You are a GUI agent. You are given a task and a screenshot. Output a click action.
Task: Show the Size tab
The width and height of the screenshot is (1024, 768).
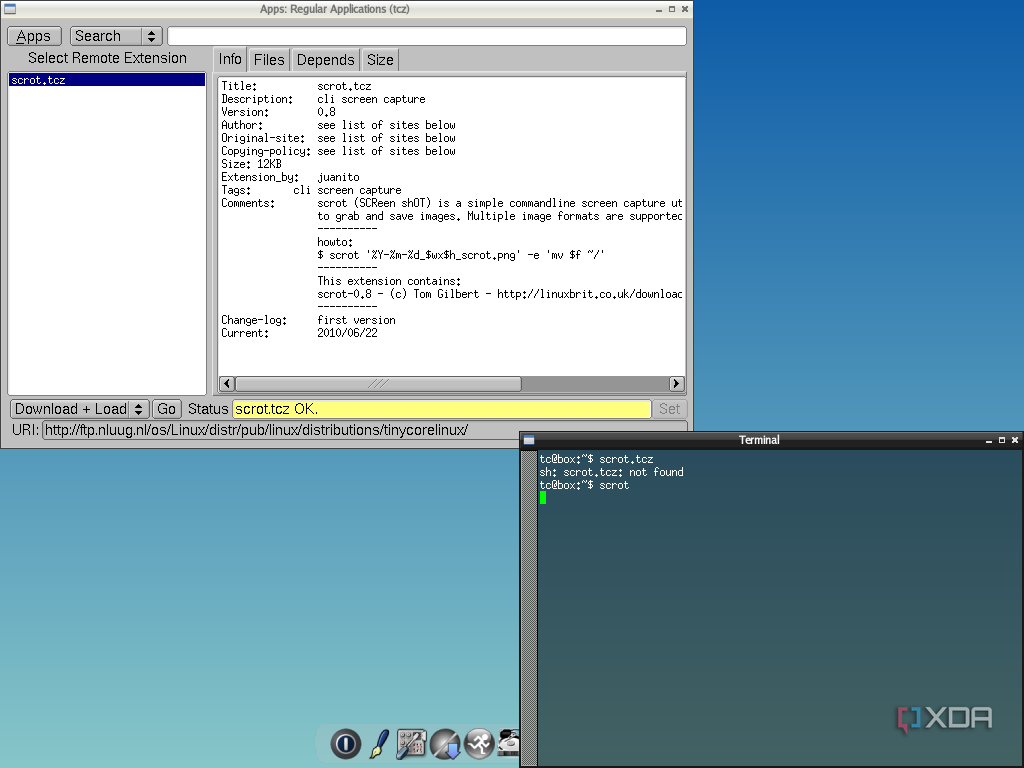coord(380,60)
